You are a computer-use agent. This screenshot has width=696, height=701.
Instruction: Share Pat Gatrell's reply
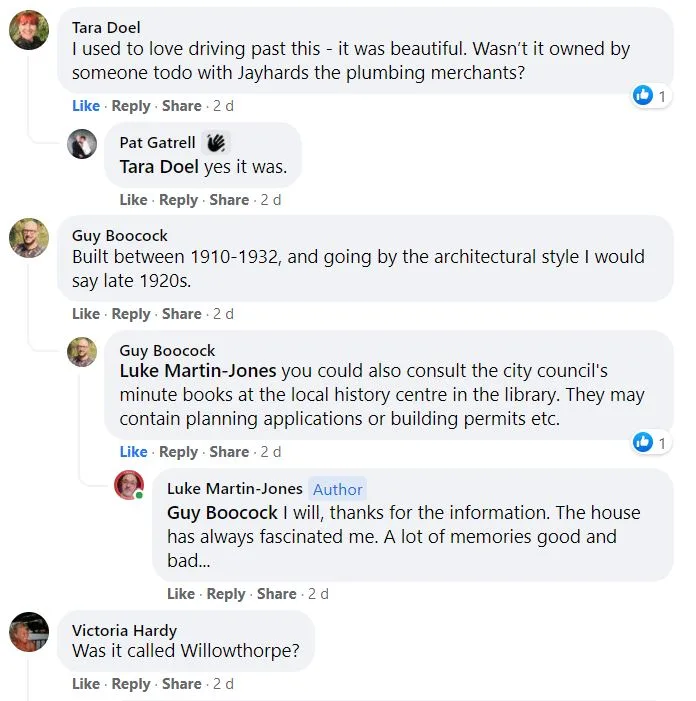[229, 200]
